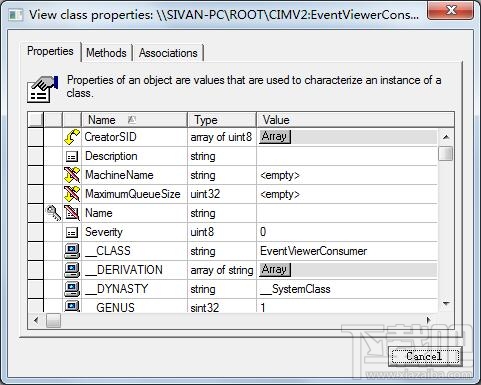The height and width of the screenshot is (385, 481).
Task: Select the Description row header cell
Action: click(x=35, y=156)
